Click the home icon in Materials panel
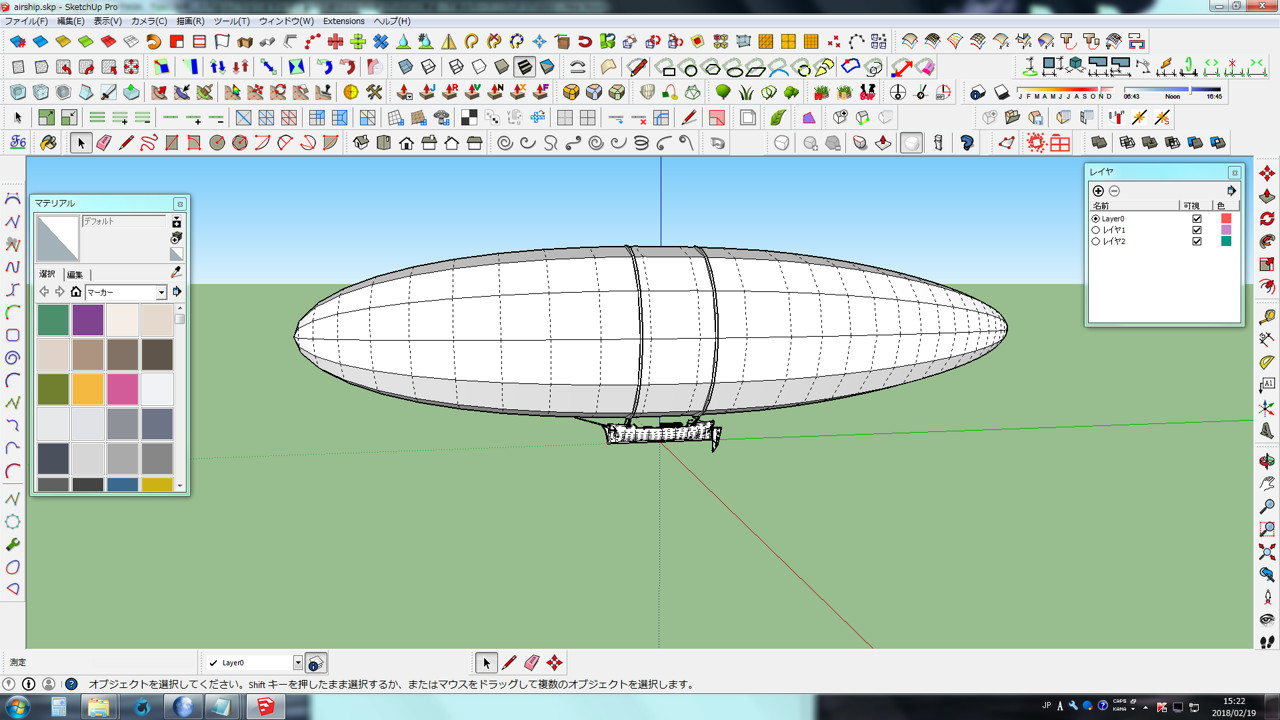1280x720 pixels. point(76,292)
